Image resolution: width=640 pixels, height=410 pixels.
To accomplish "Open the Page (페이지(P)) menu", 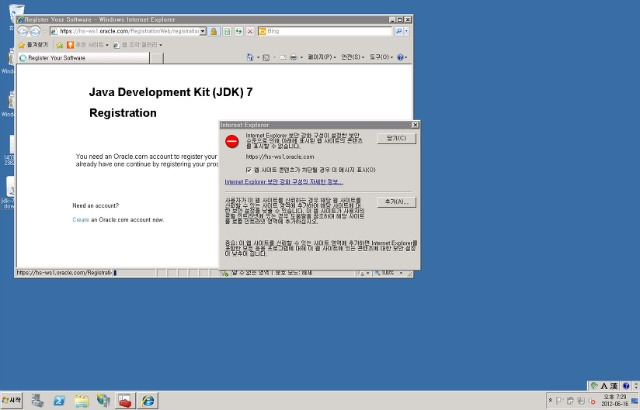I will (x=322, y=57).
